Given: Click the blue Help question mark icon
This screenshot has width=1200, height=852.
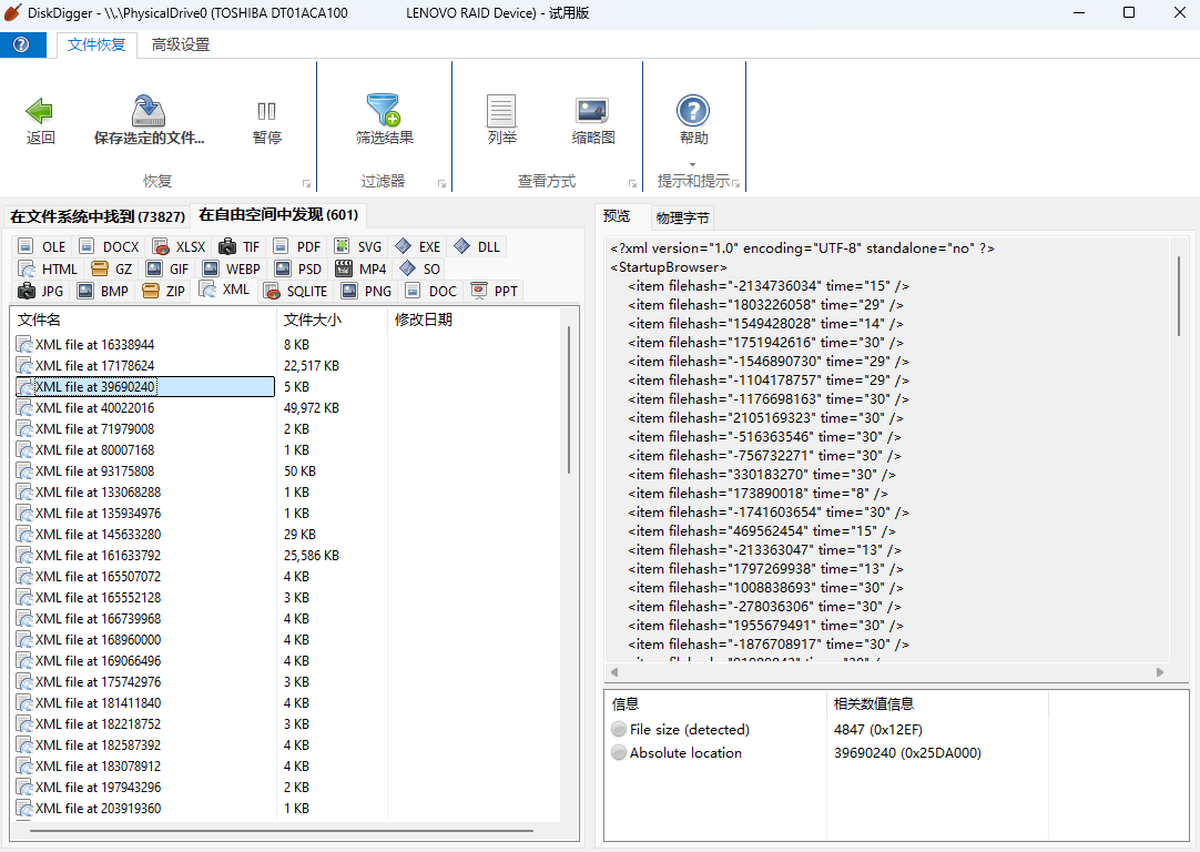Looking at the screenshot, I should pos(693,111).
